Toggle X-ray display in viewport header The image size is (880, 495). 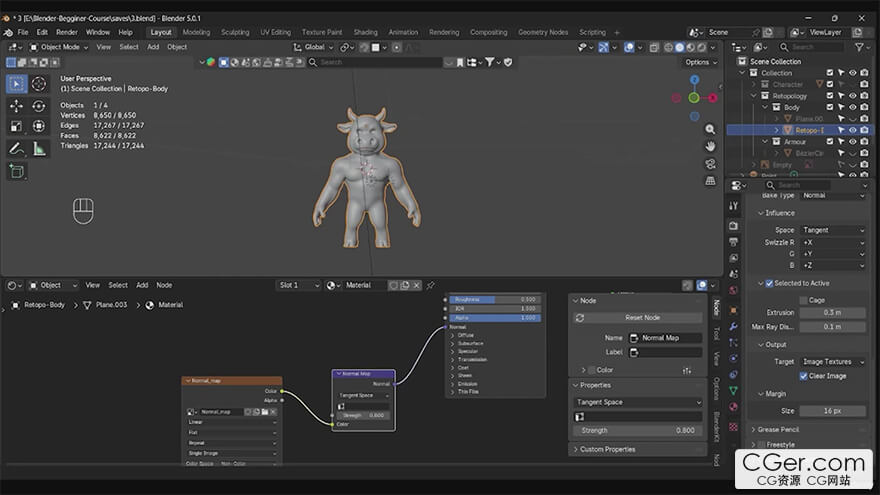coord(654,47)
